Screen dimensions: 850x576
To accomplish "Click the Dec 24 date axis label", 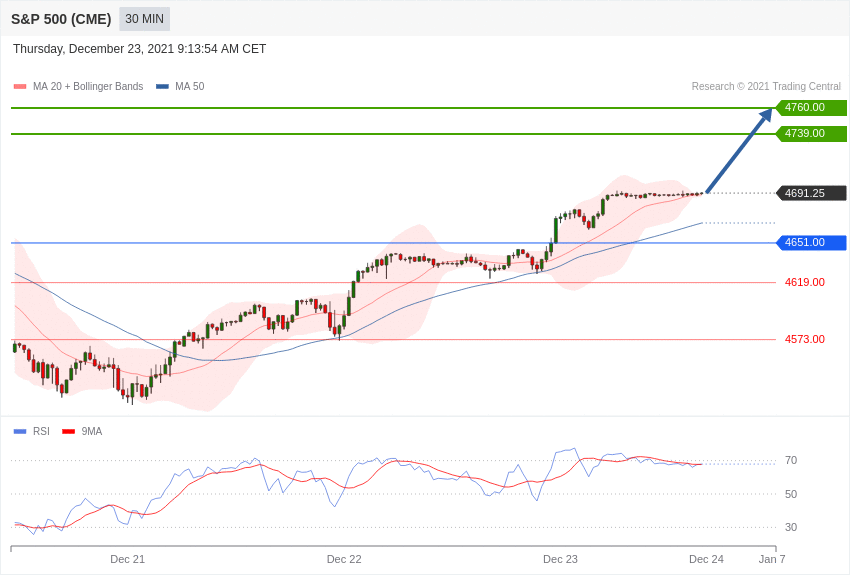I will tap(706, 559).
